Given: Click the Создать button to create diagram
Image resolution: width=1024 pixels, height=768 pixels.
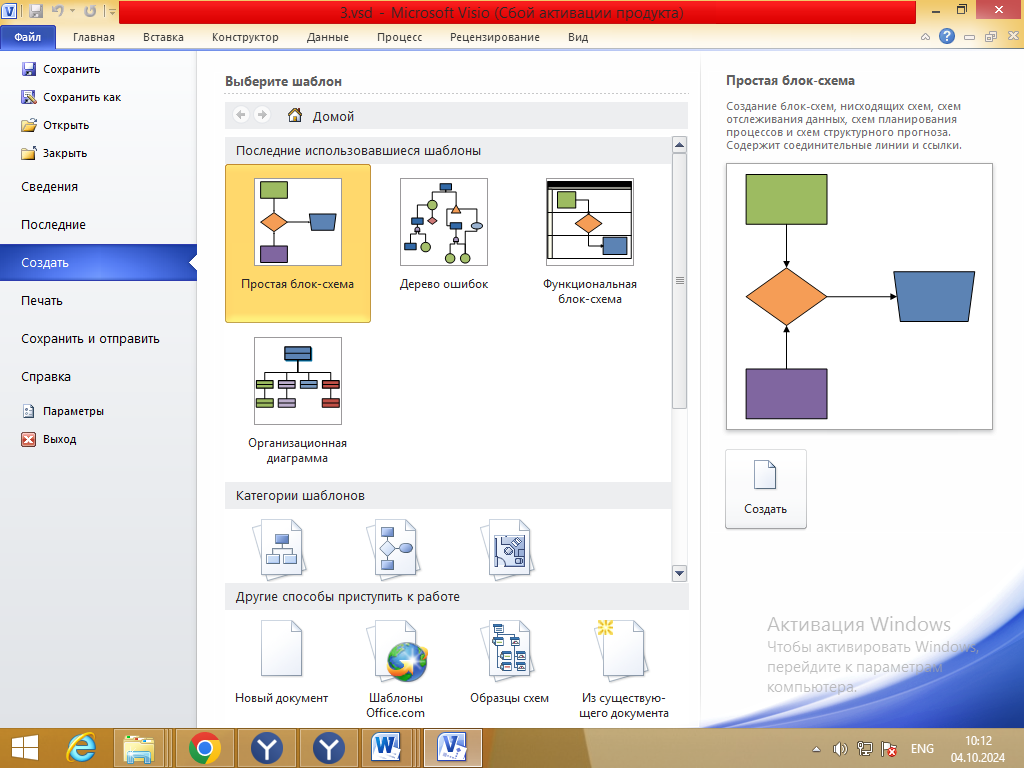Looking at the screenshot, I should (765, 488).
